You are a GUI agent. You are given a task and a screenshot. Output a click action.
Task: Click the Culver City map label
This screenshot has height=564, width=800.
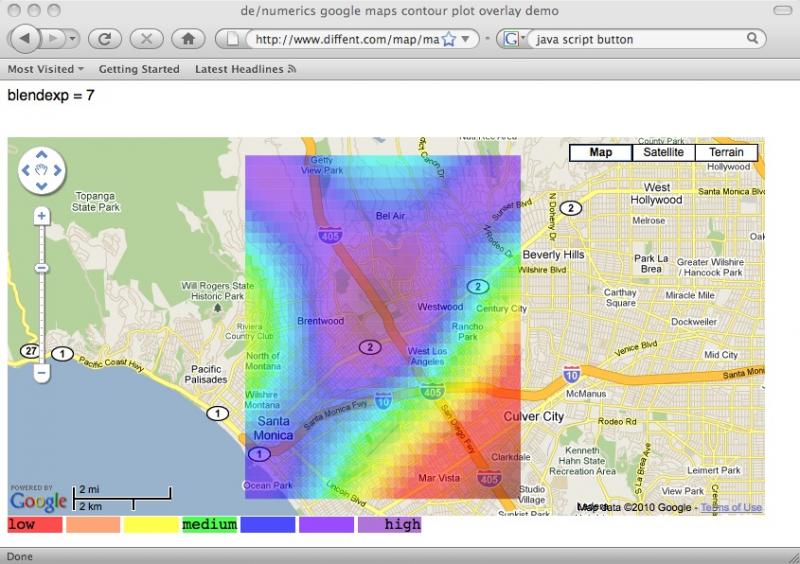pyautogui.click(x=534, y=416)
